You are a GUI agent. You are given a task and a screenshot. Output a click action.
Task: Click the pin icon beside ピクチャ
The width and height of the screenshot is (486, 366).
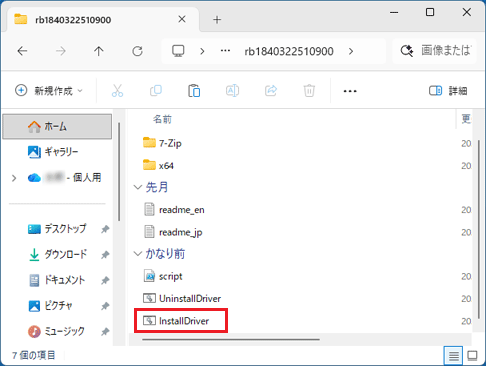(105, 306)
